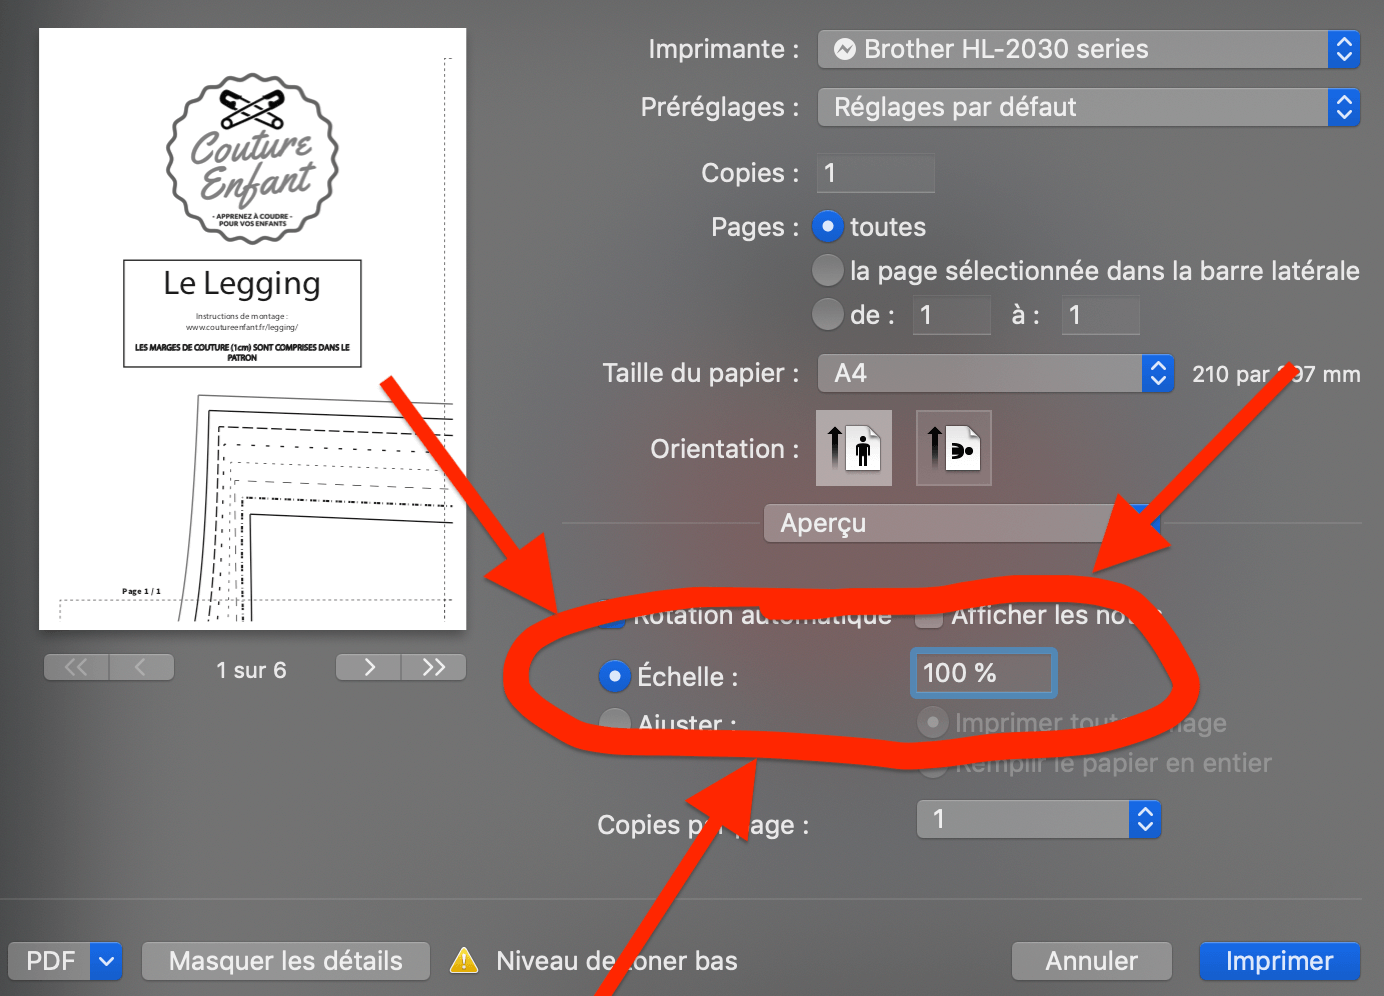The height and width of the screenshot is (996, 1384).
Task: Select the Échelle radio button
Action: point(614,676)
